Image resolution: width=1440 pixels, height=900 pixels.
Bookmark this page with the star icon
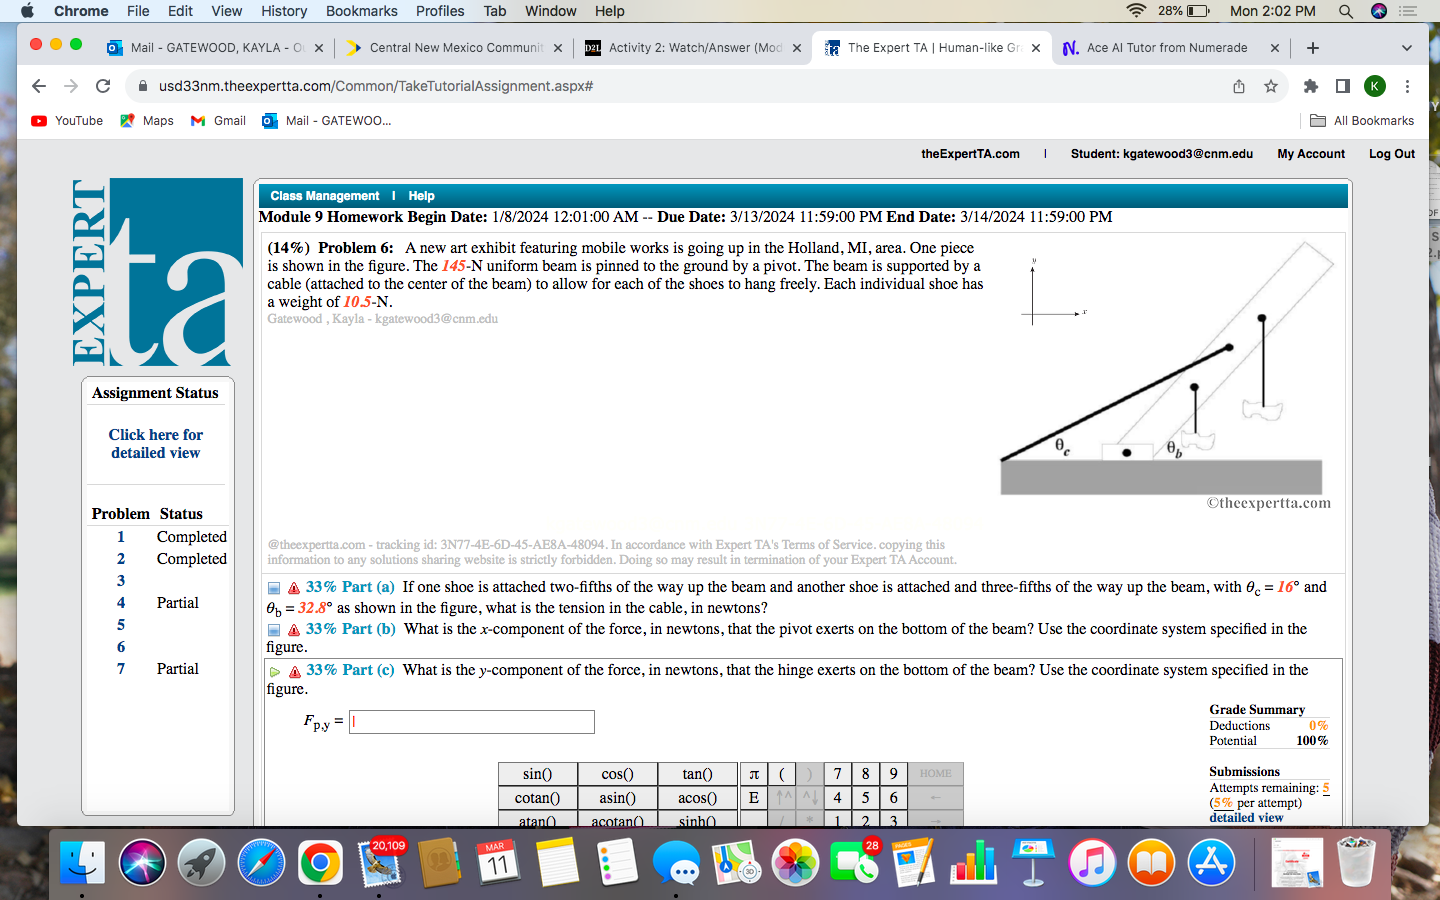(x=1271, y=86)
